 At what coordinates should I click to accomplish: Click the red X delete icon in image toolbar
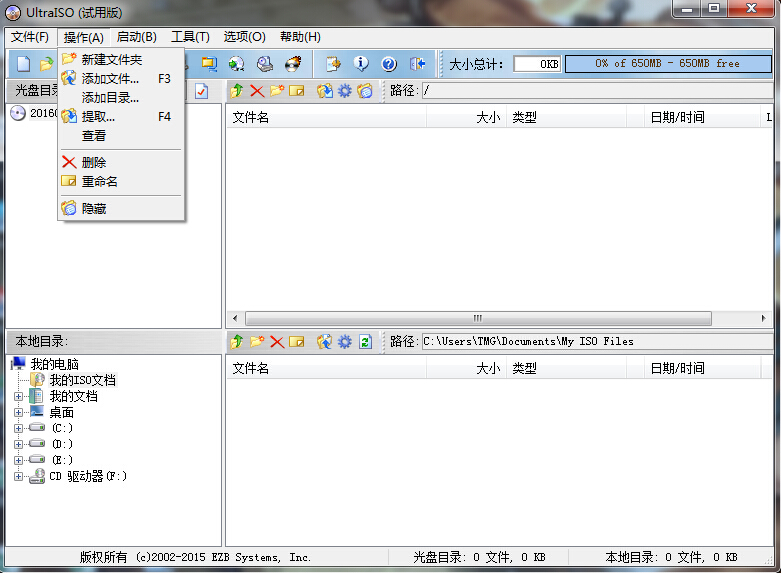pos(257,91)
